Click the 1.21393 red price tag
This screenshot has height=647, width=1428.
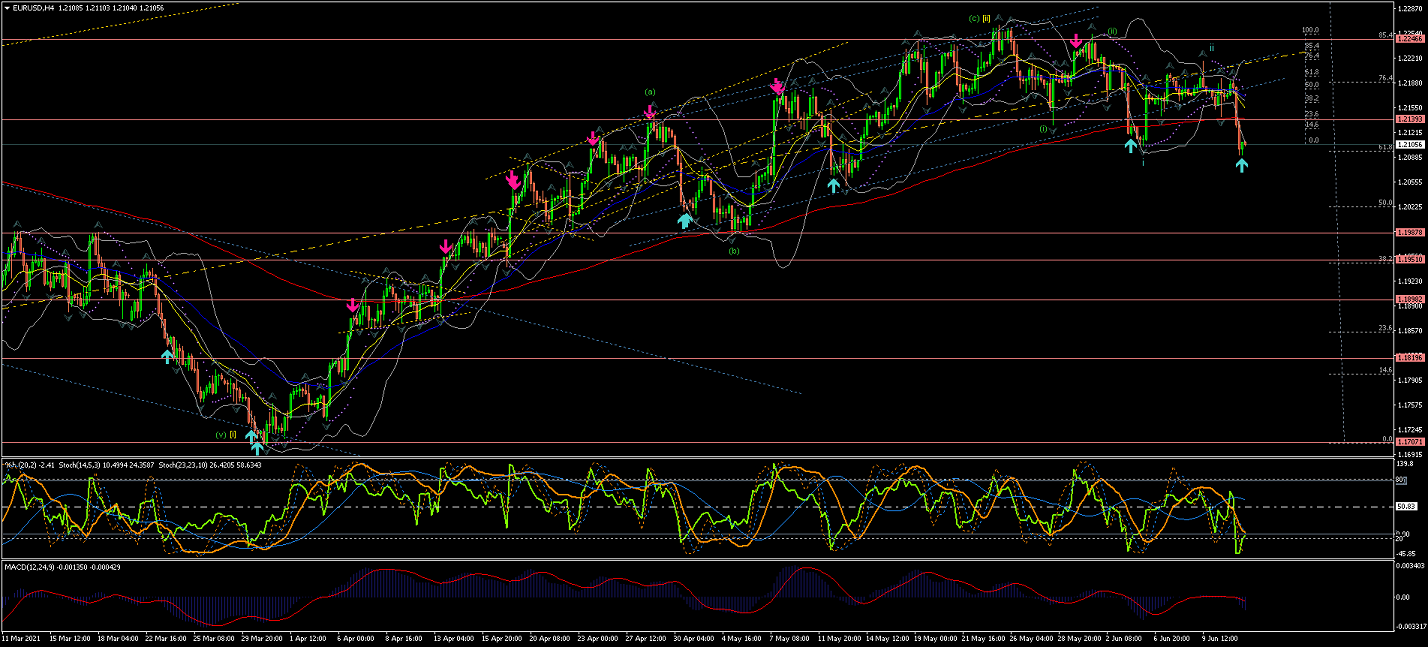click(1409, 119)
